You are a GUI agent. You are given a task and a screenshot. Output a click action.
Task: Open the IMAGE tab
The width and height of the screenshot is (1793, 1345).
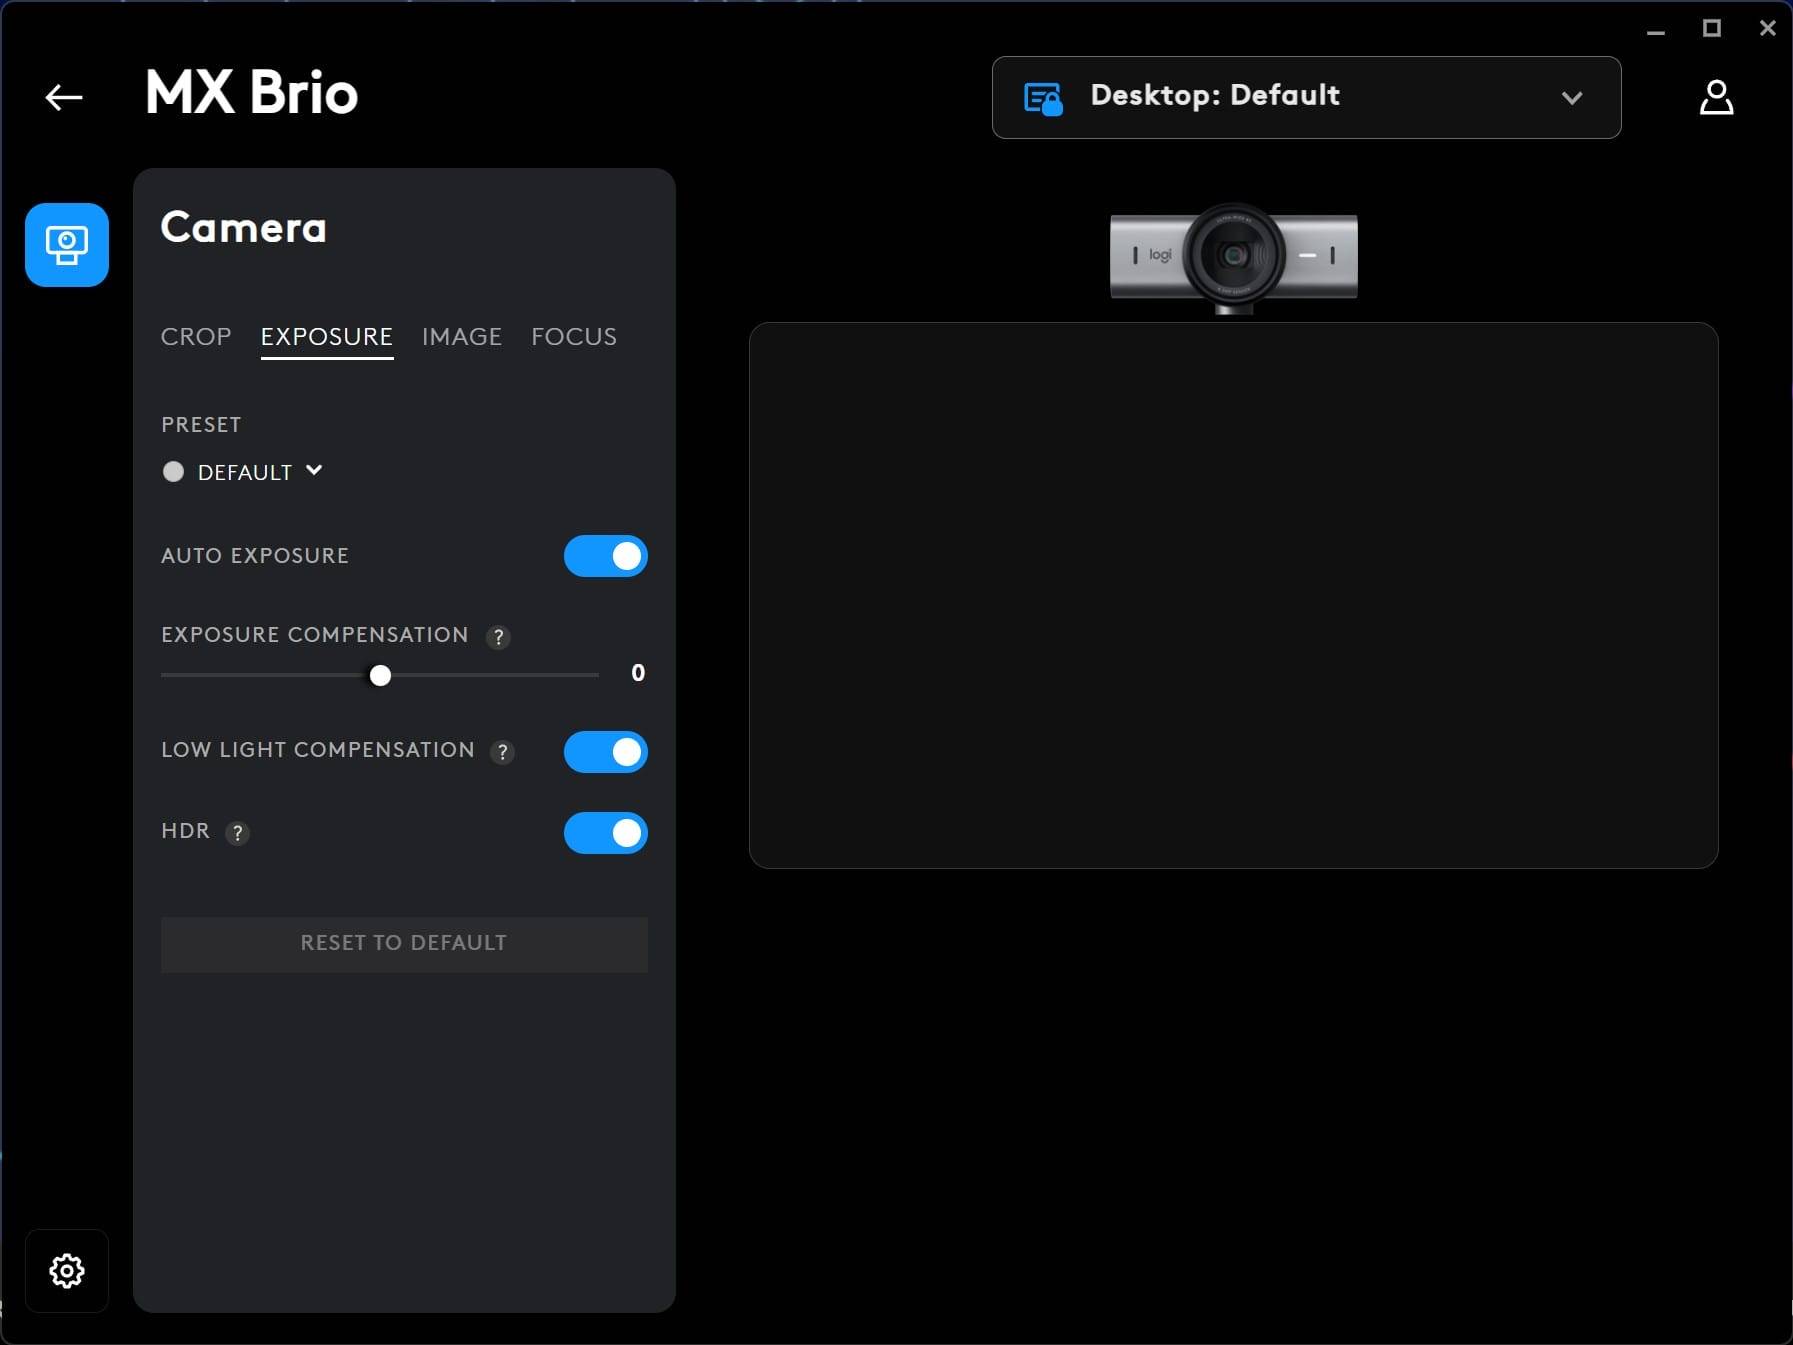[x=462, y=337]
